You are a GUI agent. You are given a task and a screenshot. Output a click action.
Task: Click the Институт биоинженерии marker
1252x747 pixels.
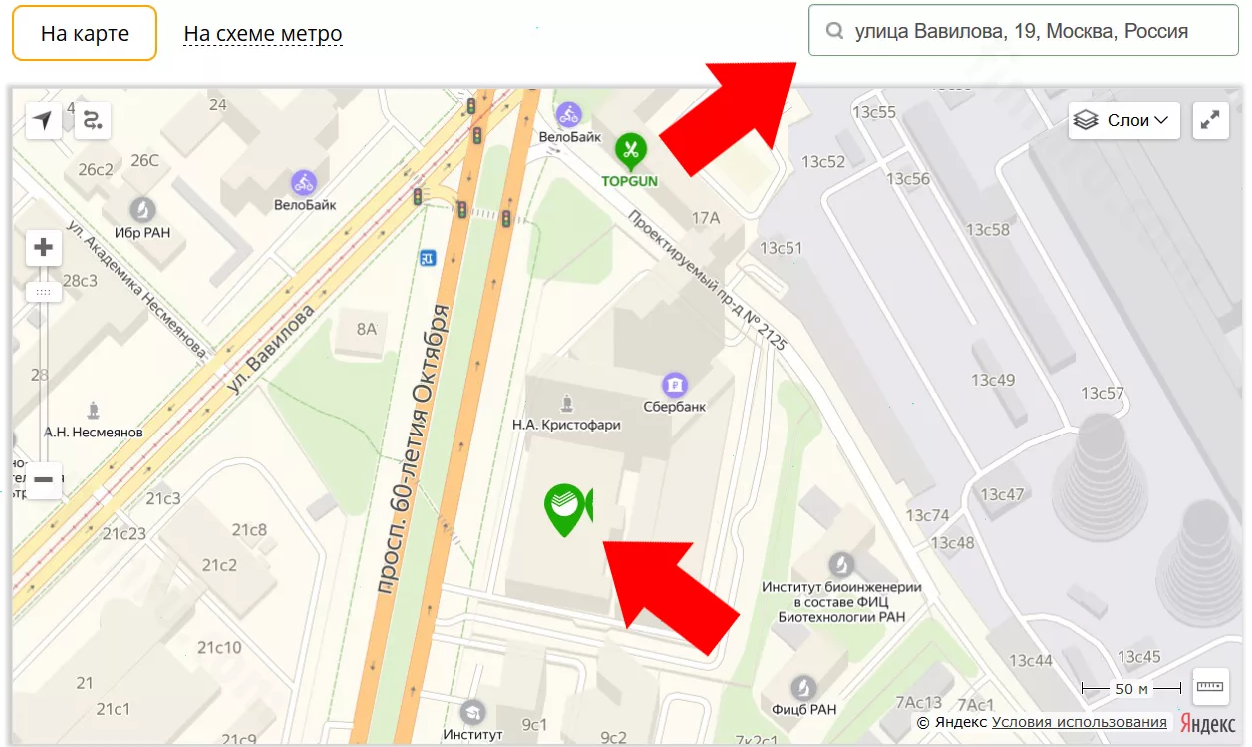pyautogui.click(x=841, y=564)
